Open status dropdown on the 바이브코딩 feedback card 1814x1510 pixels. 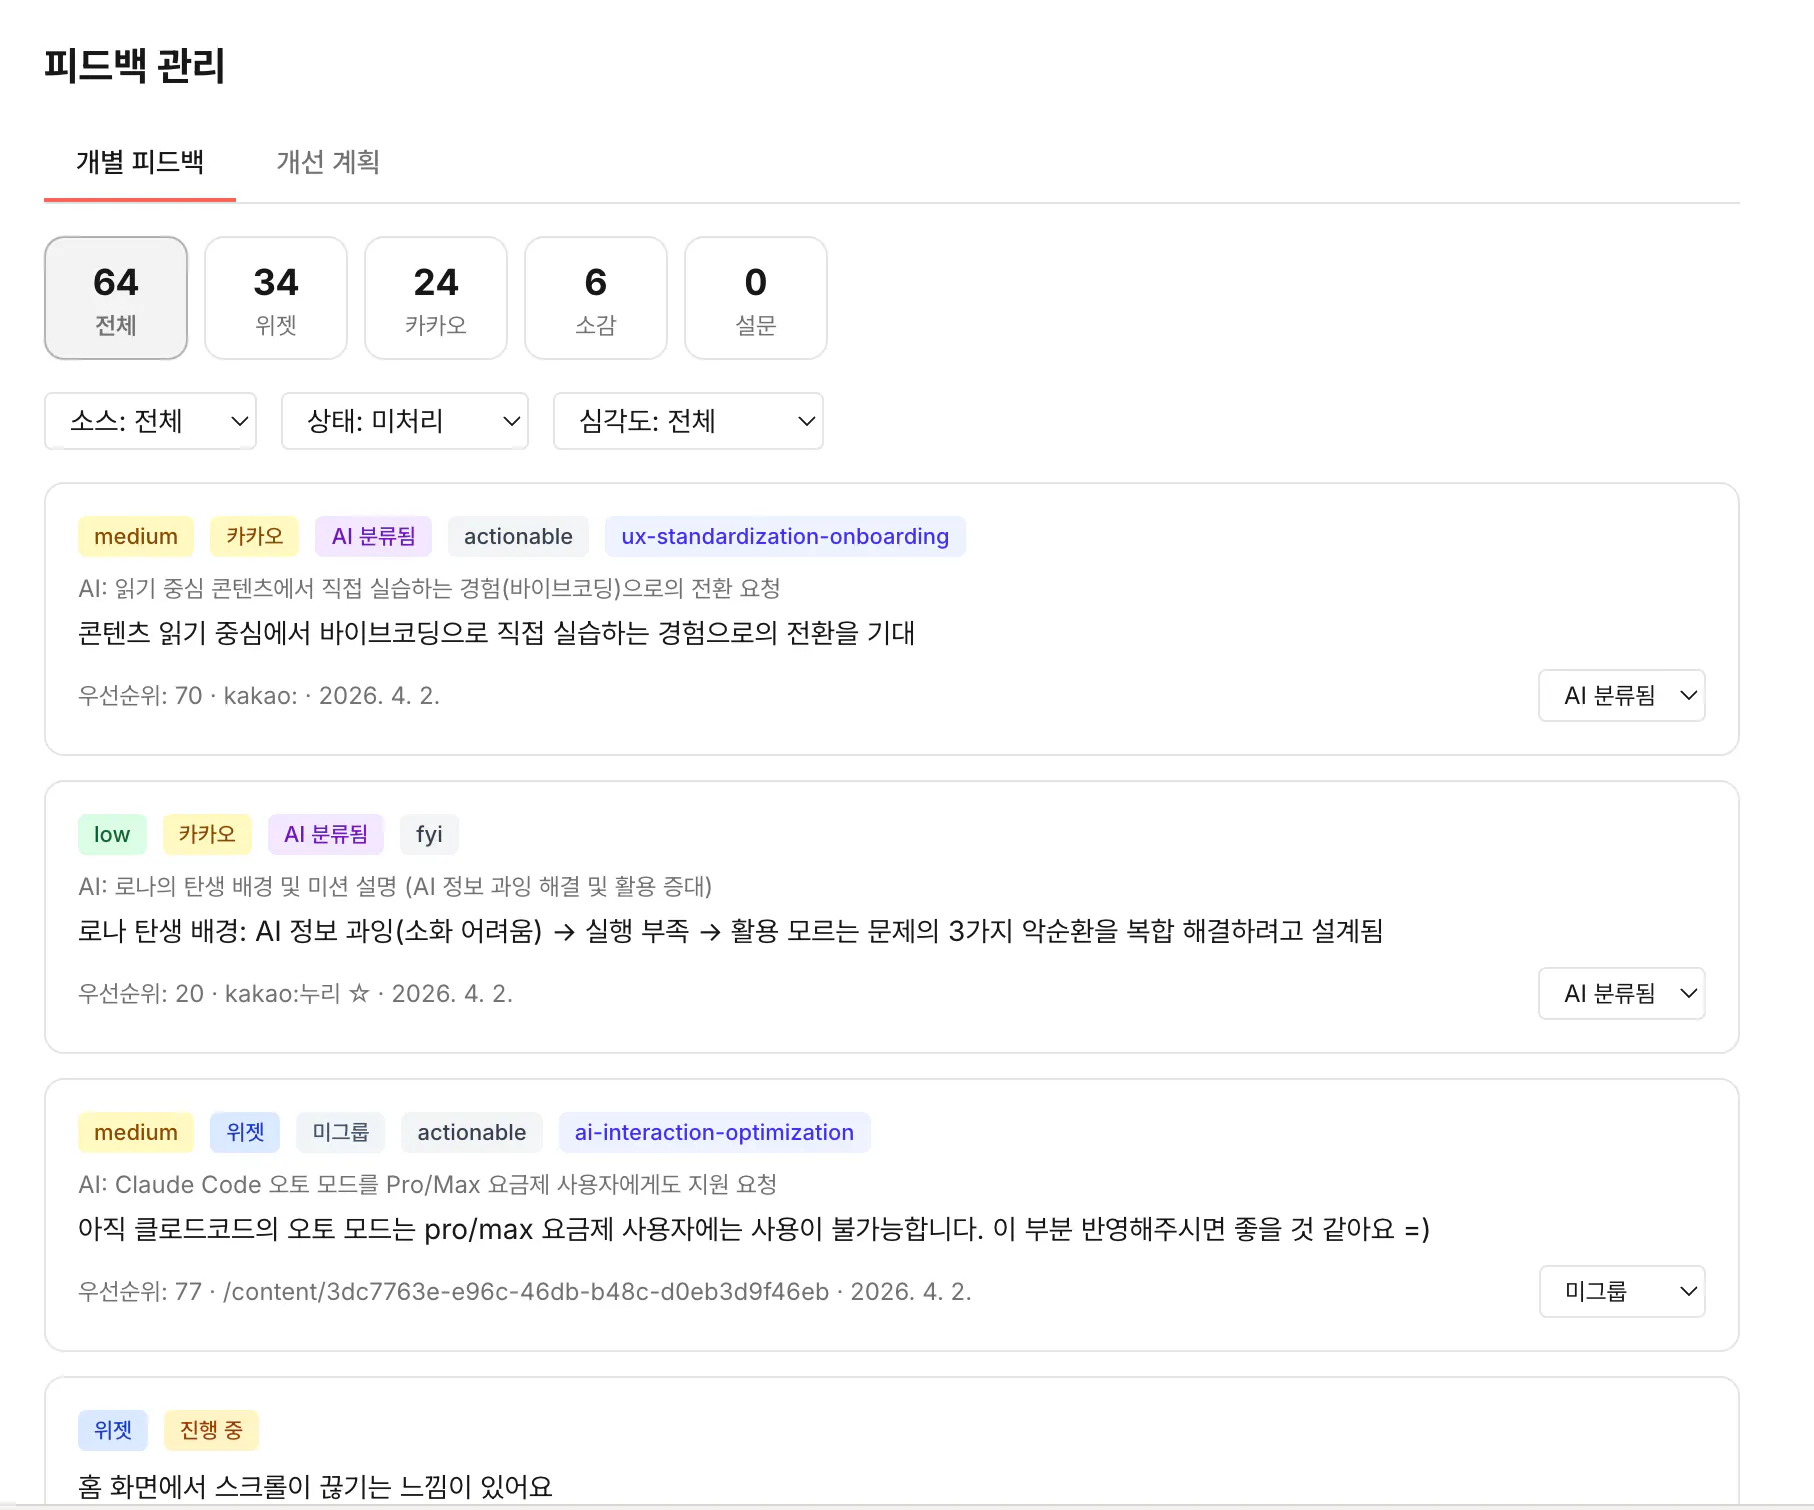(x=1622, y=695)
